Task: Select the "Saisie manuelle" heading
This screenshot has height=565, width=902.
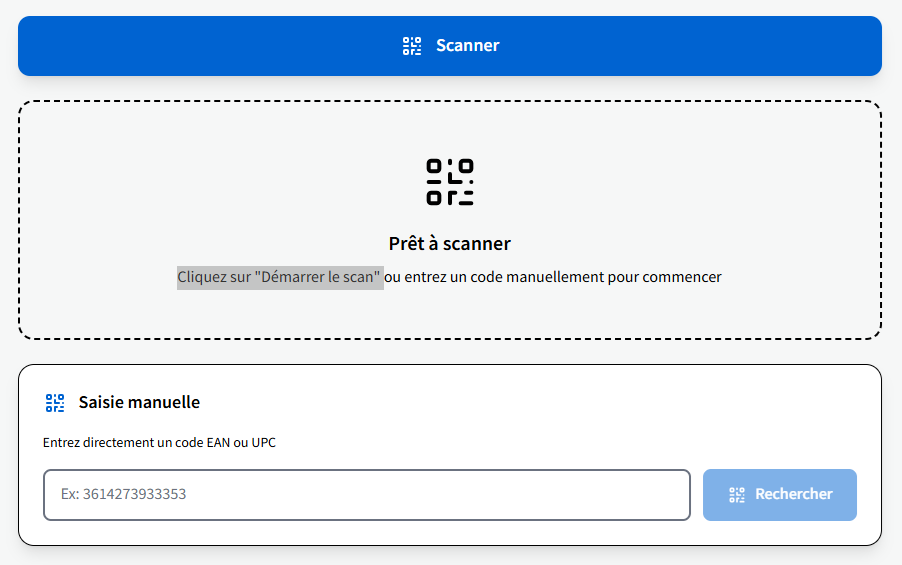Action: [139, 403]
